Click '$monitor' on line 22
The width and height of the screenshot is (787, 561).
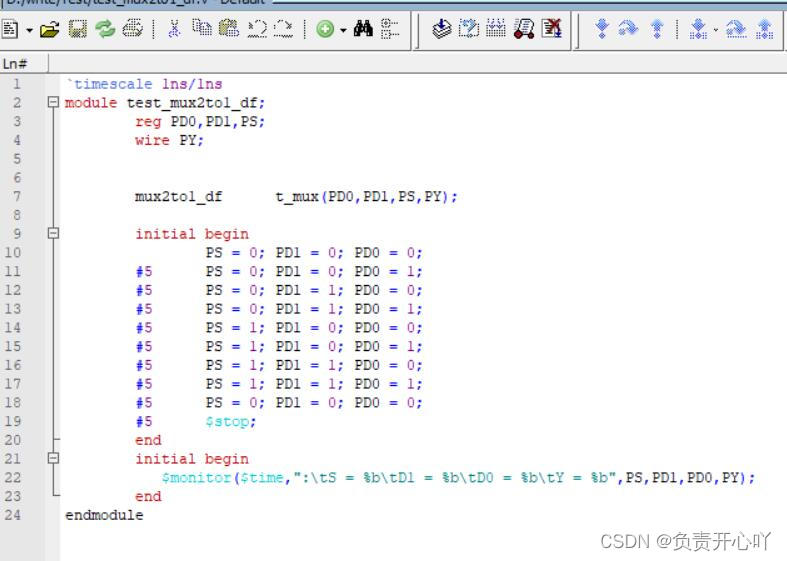coord(196,478)
